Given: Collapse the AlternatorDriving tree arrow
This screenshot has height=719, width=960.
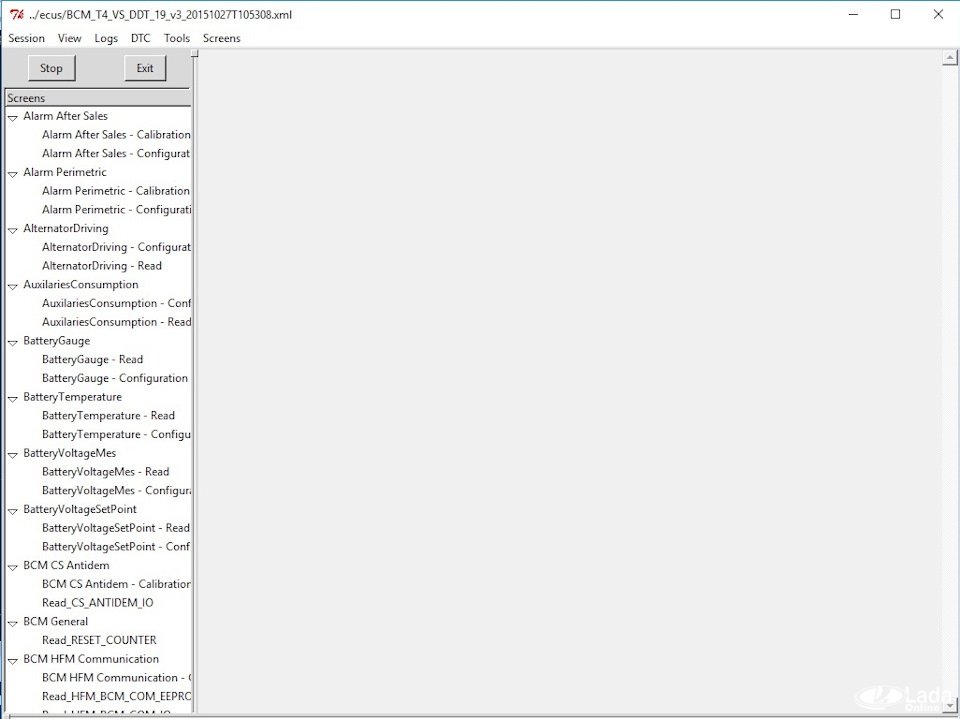Looking at the screenshot, I should [12, 230].
